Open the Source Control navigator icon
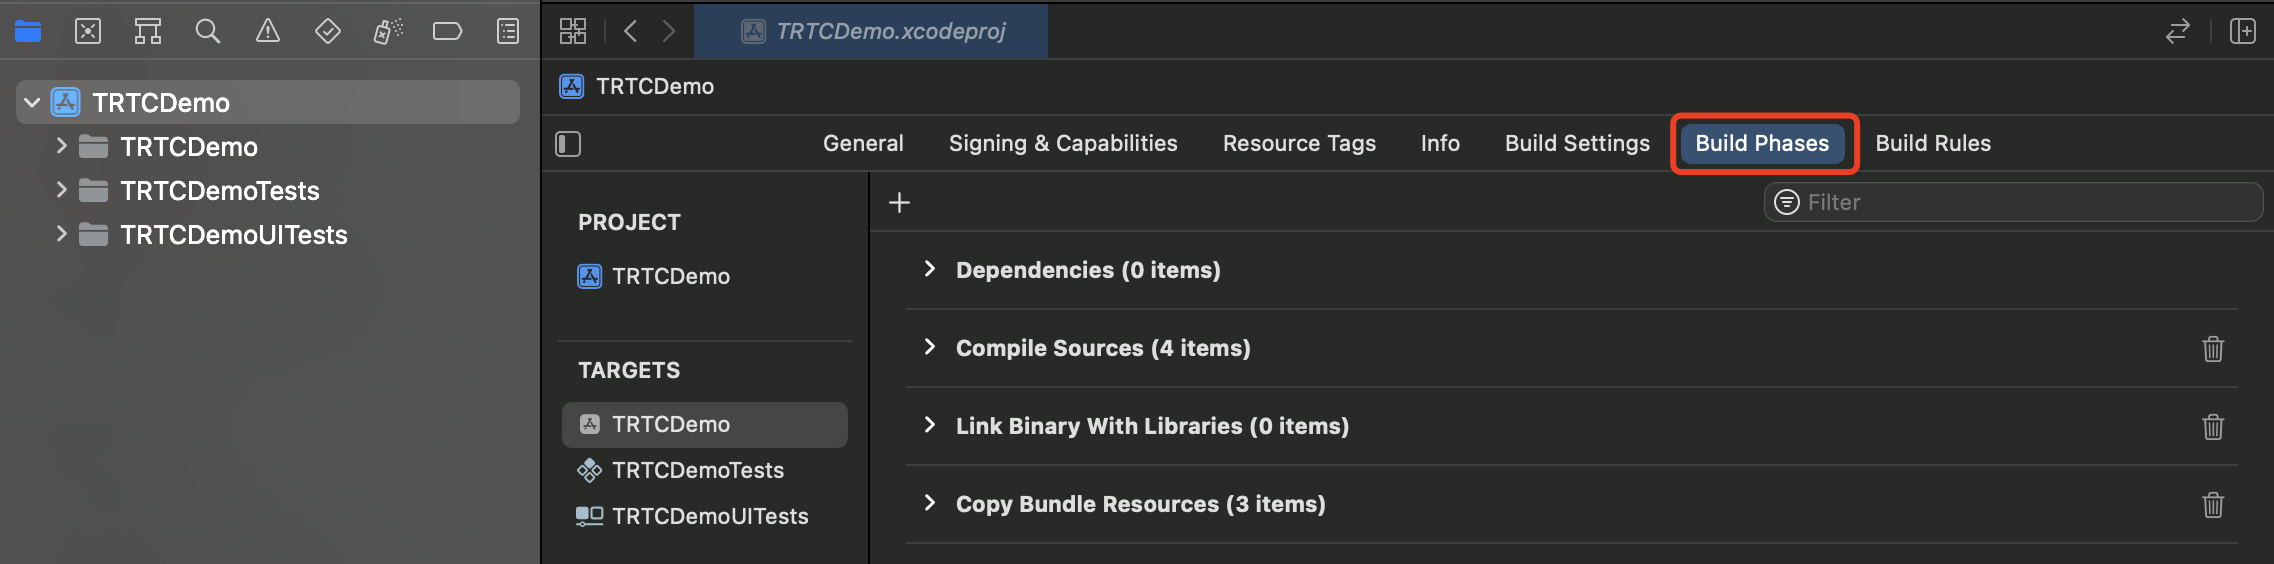 [x=88, y=32]
